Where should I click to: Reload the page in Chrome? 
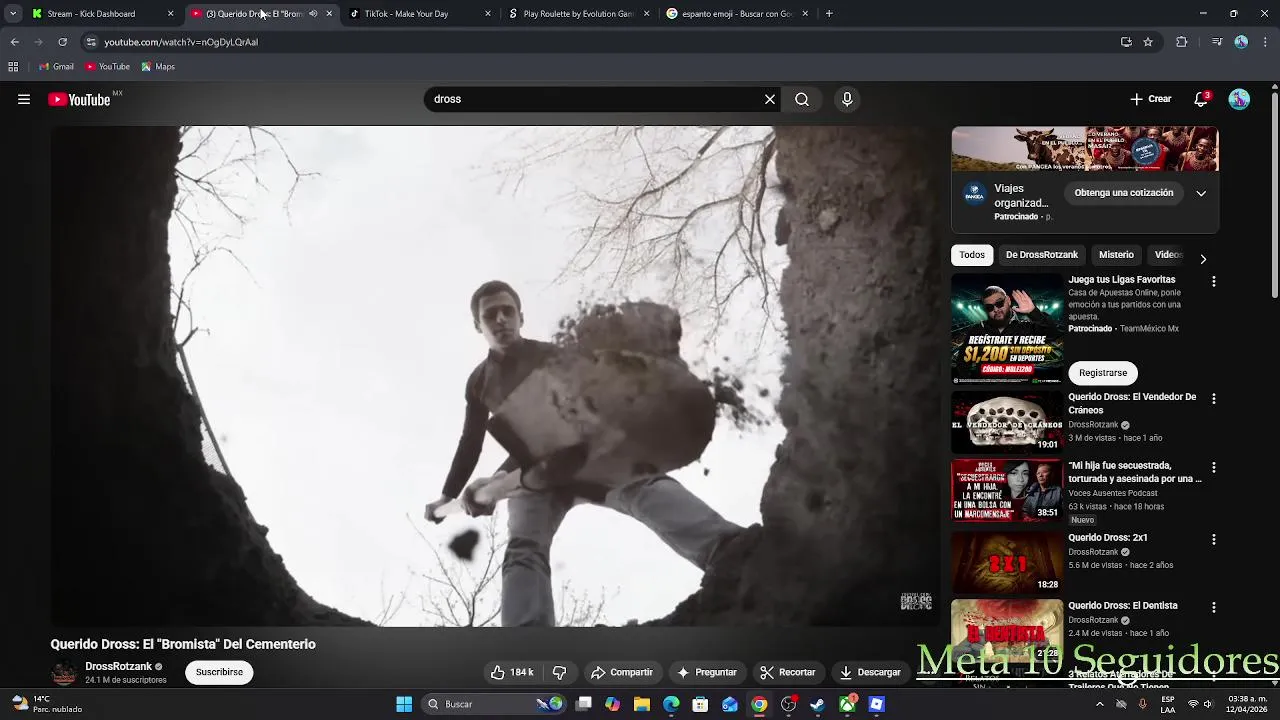pyautogui.click(x=62, y=42)
